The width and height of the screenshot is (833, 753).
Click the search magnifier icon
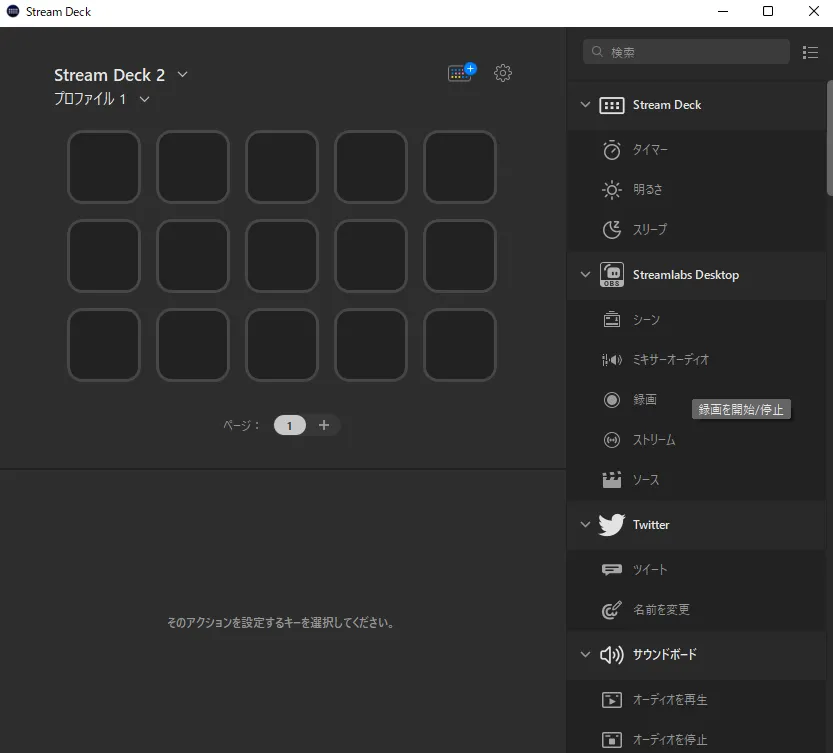(x=597, y=52)
